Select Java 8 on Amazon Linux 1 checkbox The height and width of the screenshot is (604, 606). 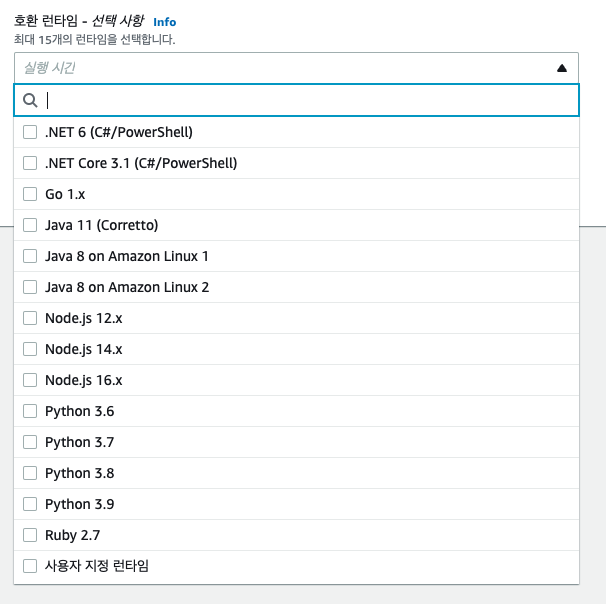pyautogui.click(x=30, y=256)
